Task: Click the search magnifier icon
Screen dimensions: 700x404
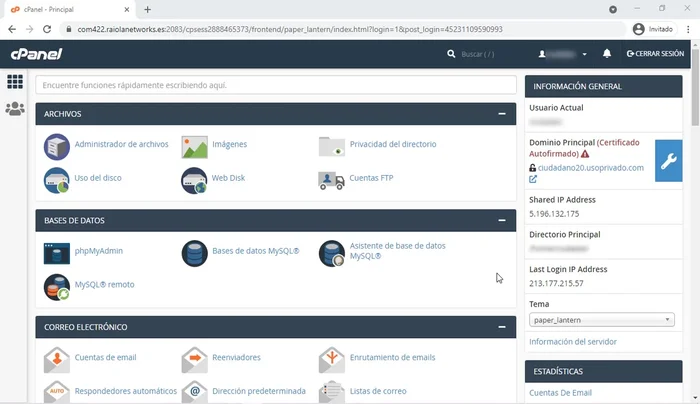Action: [451, 54]
